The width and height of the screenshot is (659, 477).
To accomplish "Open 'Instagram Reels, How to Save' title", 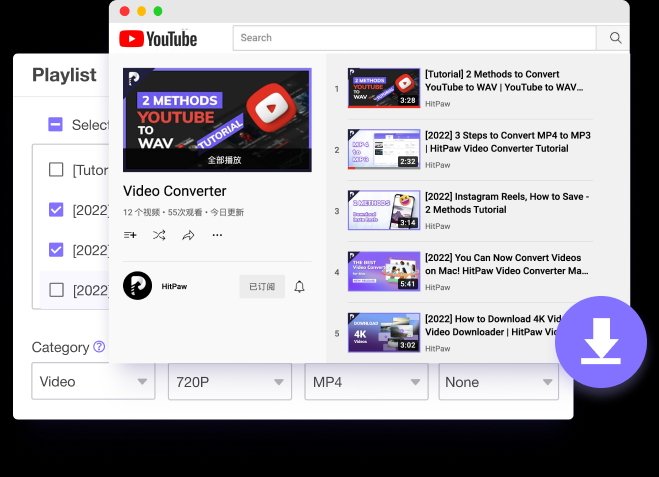I will point(507,203).
